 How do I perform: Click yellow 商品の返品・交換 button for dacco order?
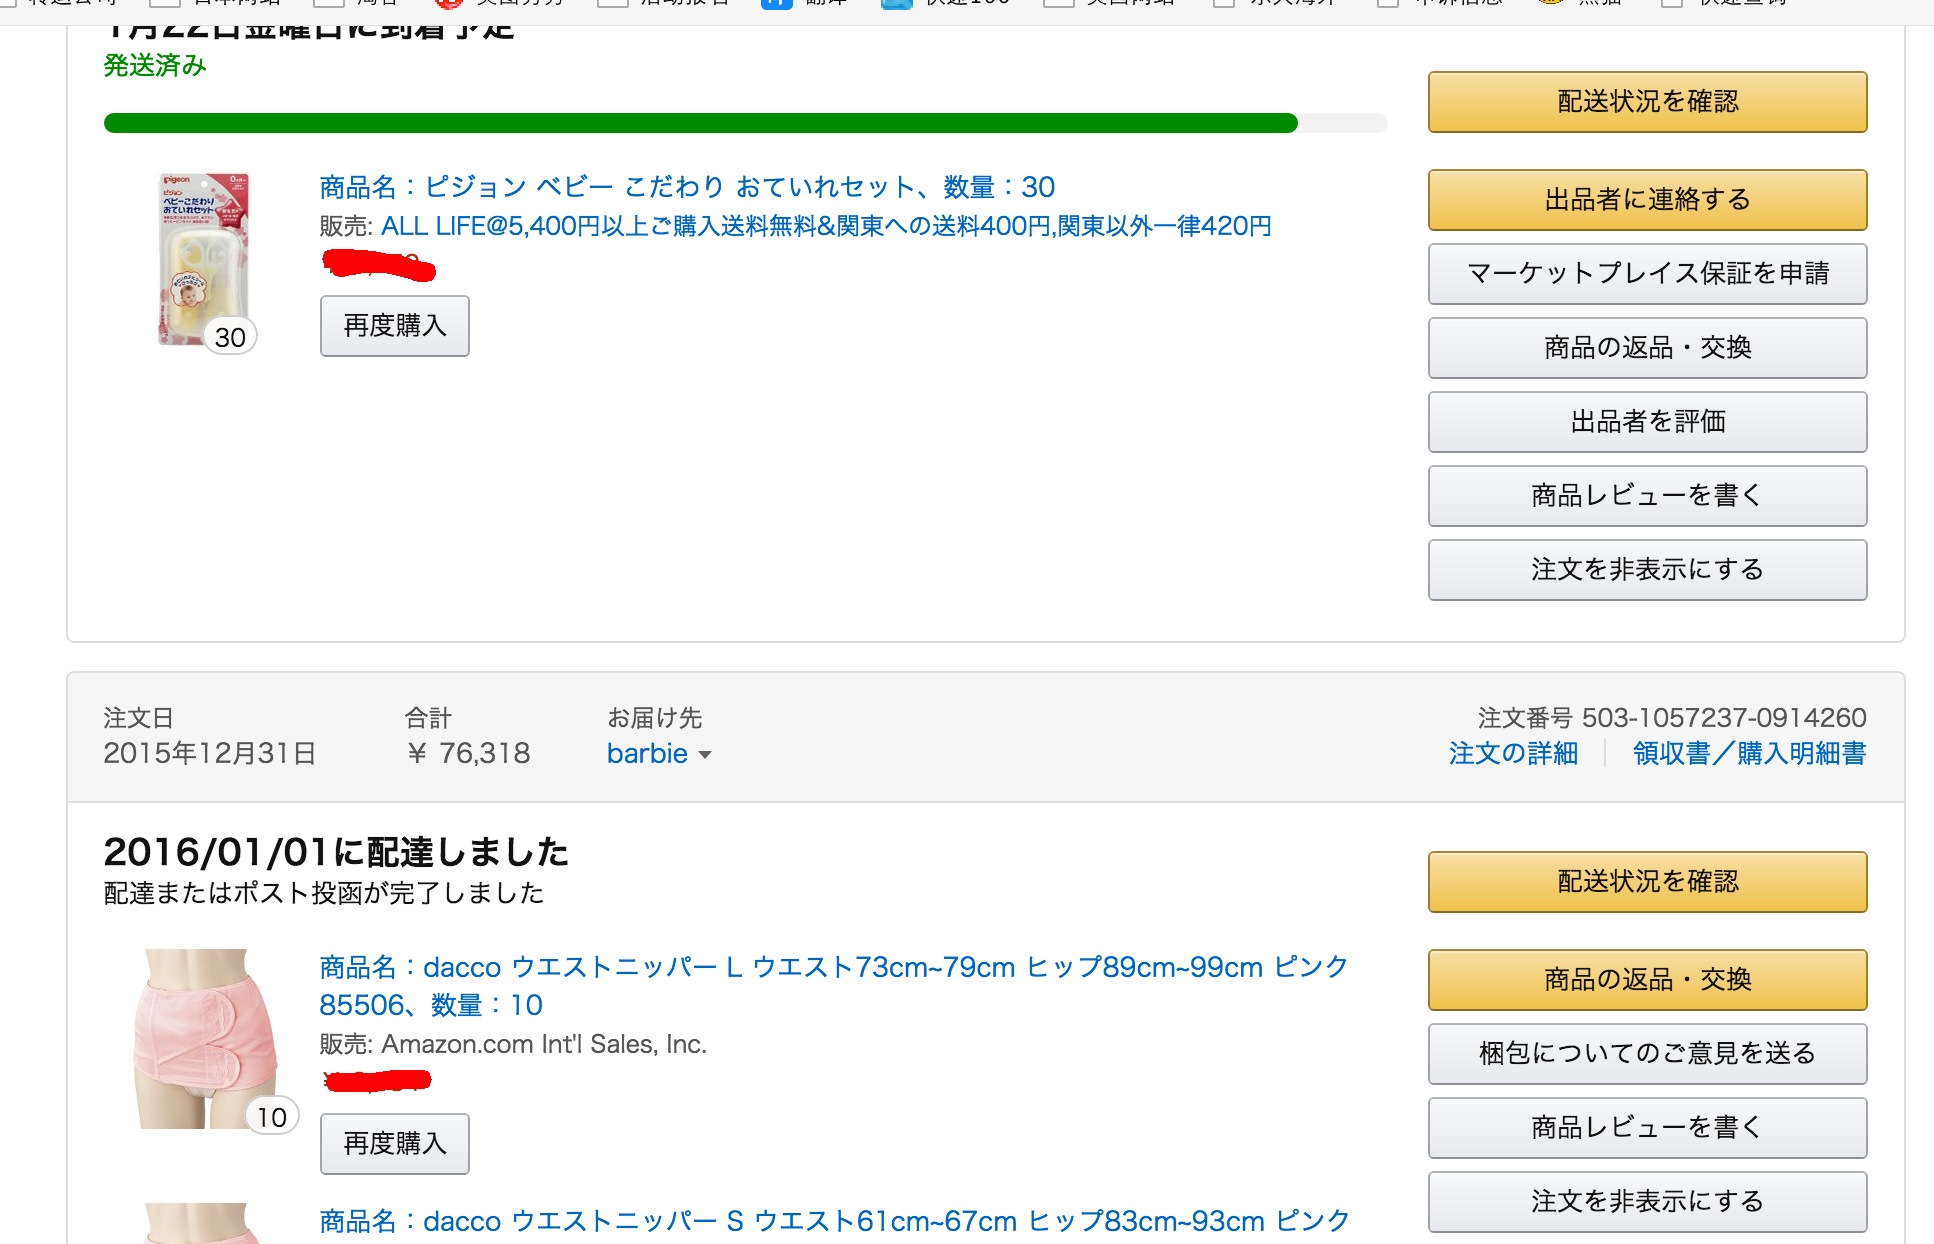pyautogui.click(x=1647, y=980)
